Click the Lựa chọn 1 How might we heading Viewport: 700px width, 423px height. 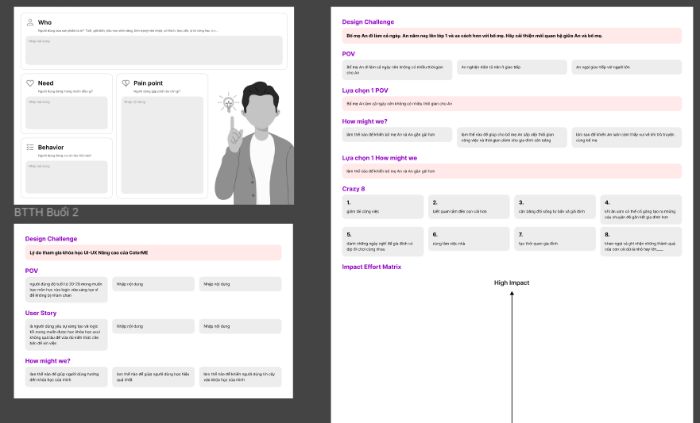379,158
